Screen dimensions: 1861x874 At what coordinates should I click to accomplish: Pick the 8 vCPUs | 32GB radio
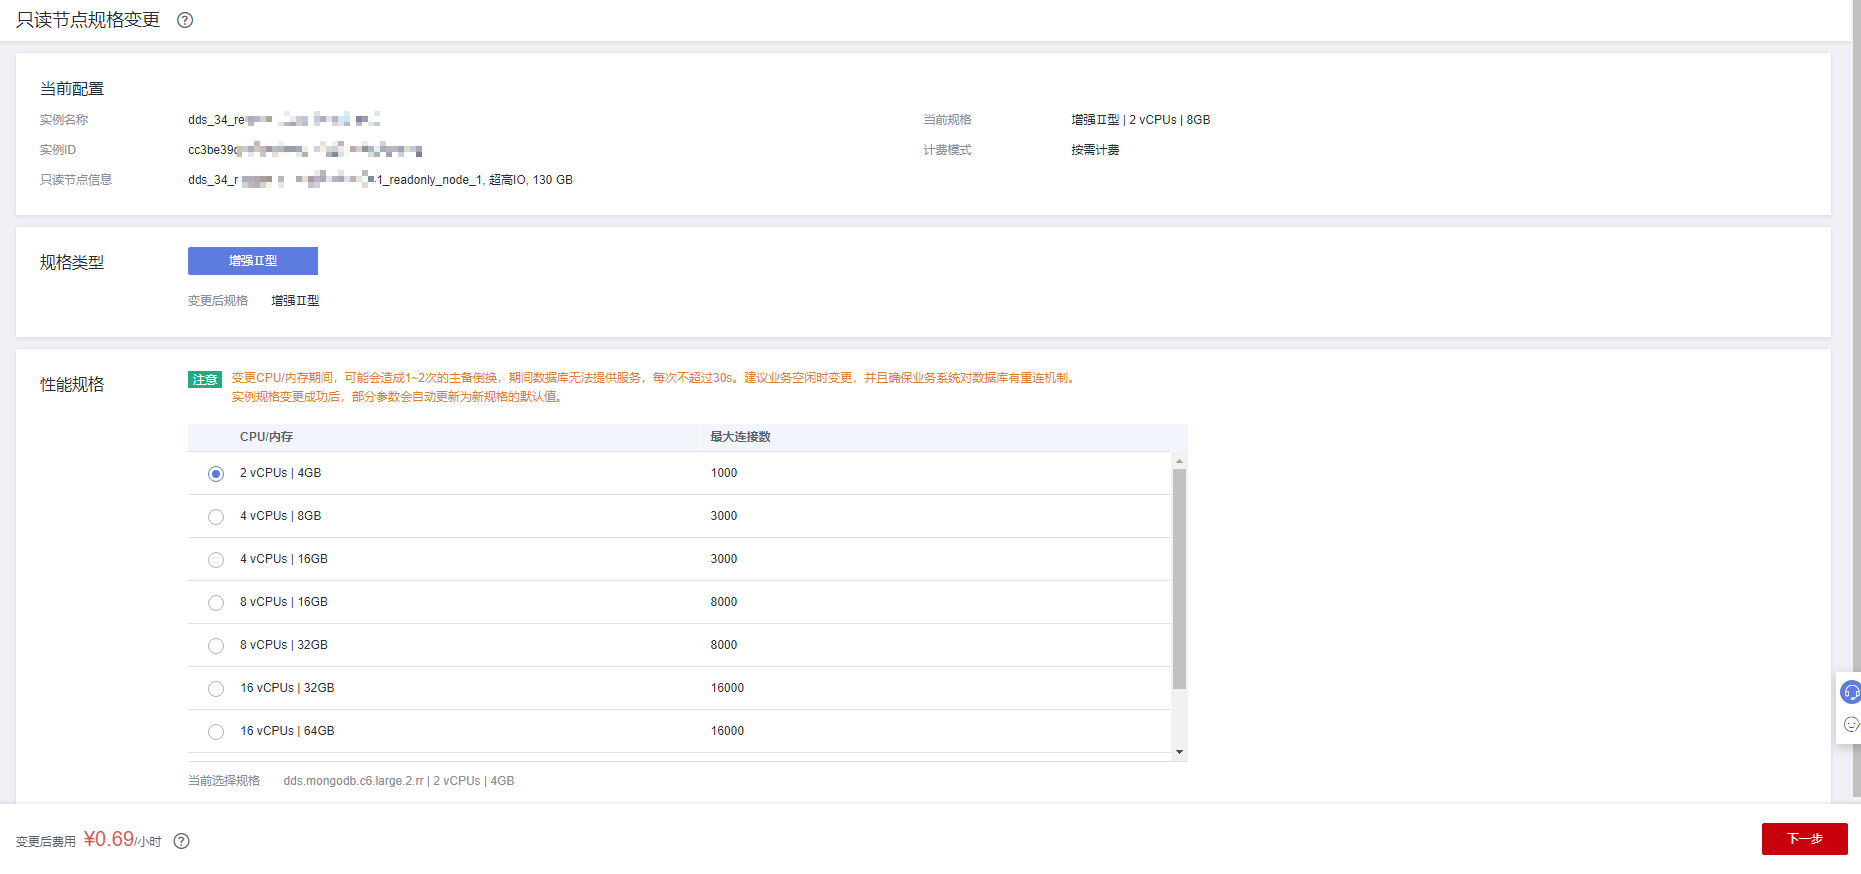click(x=216, y=646)
